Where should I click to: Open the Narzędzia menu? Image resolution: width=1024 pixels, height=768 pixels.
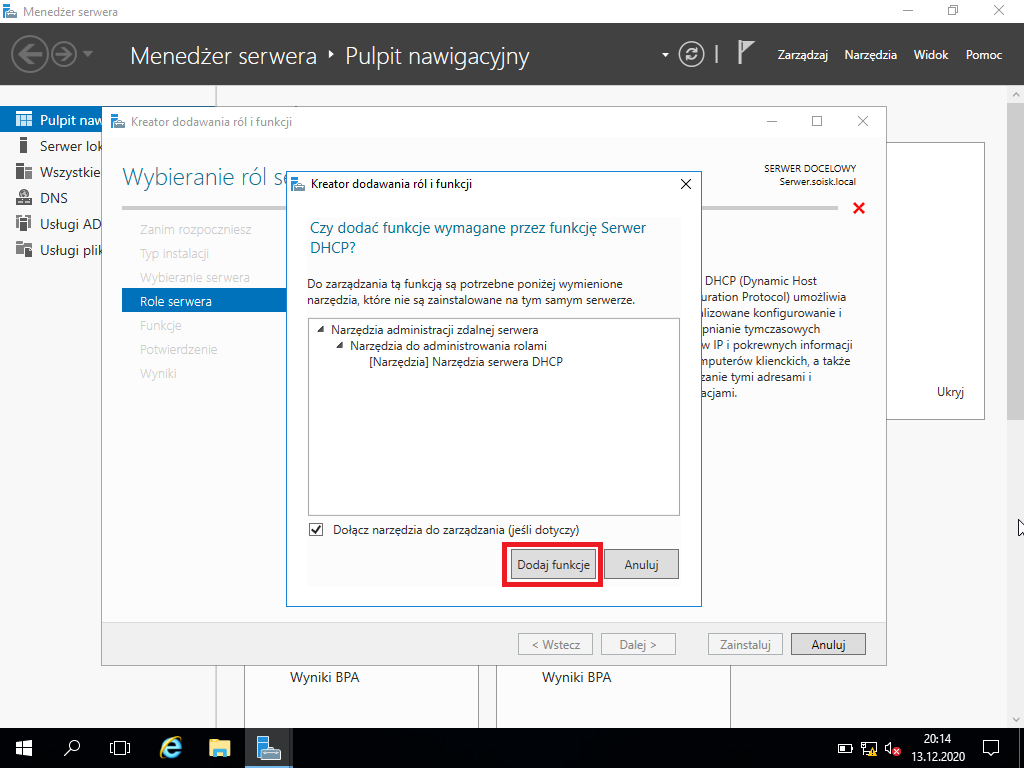click(871, 55)
